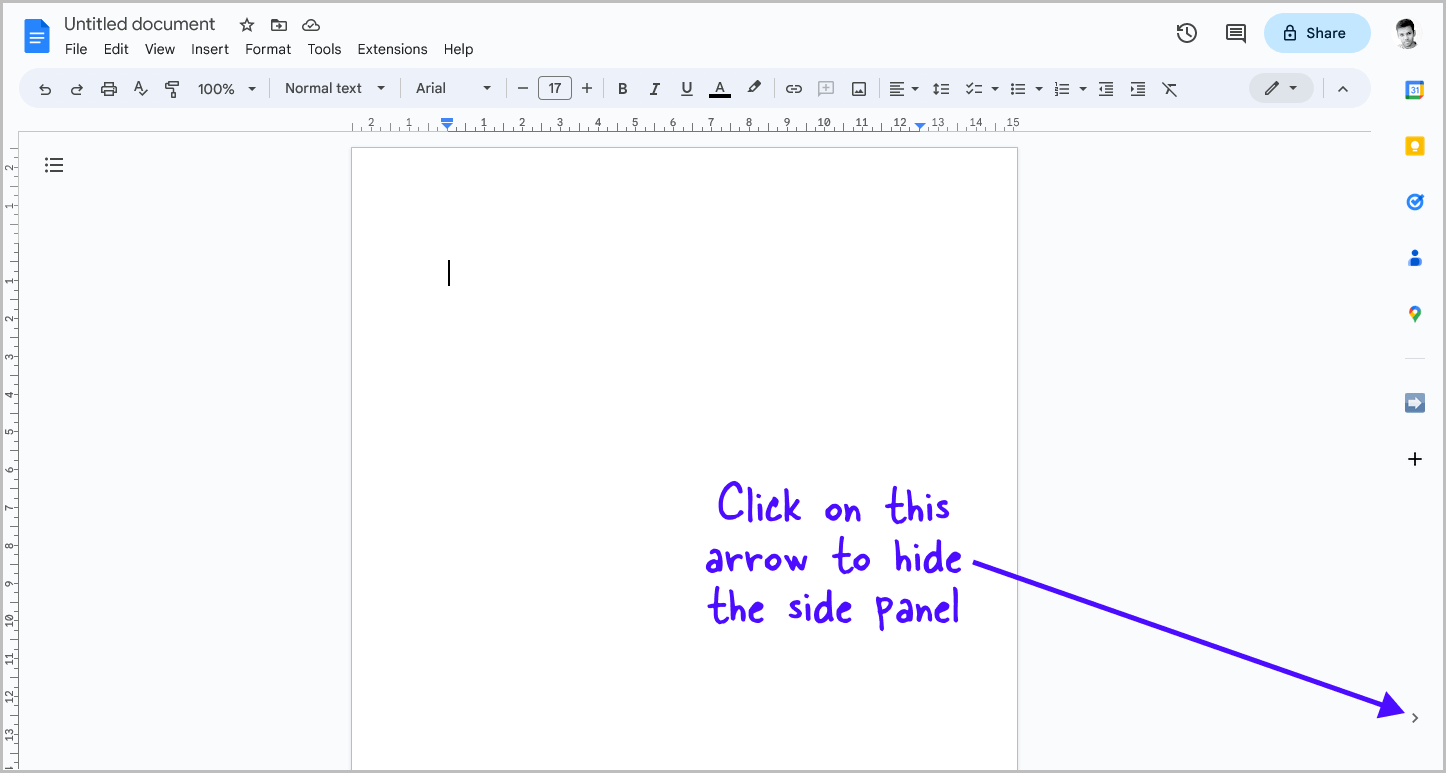Open the Format menu
This screenshot has width=1446, height=773.
point(267,49)
